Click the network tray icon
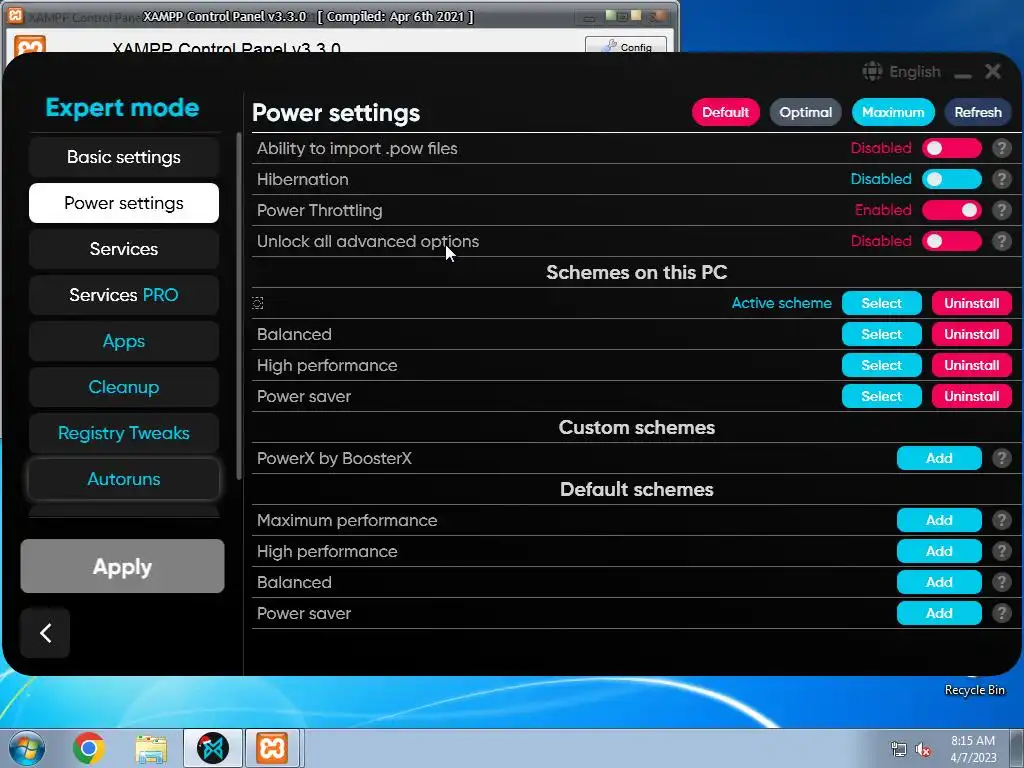This screenshot has height=768, width=1024. click(899, 750)
